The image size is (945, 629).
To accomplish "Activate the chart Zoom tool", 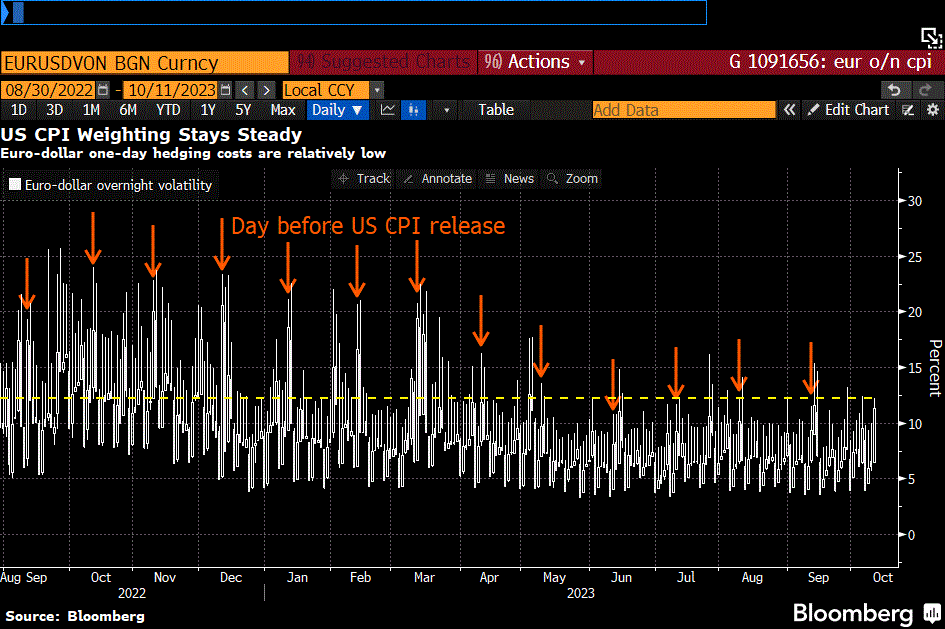I will pos(573,179).
